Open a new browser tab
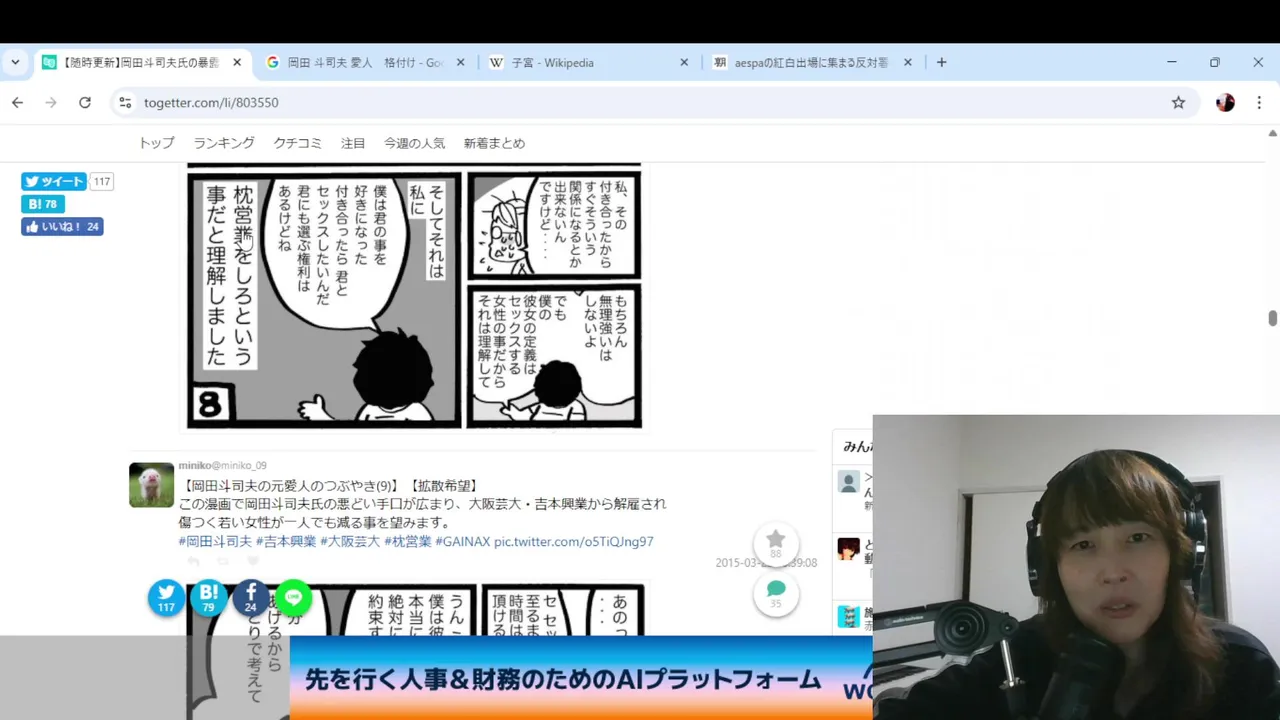The width and height of the screenshot is (1280, 720). coord(941,62)
